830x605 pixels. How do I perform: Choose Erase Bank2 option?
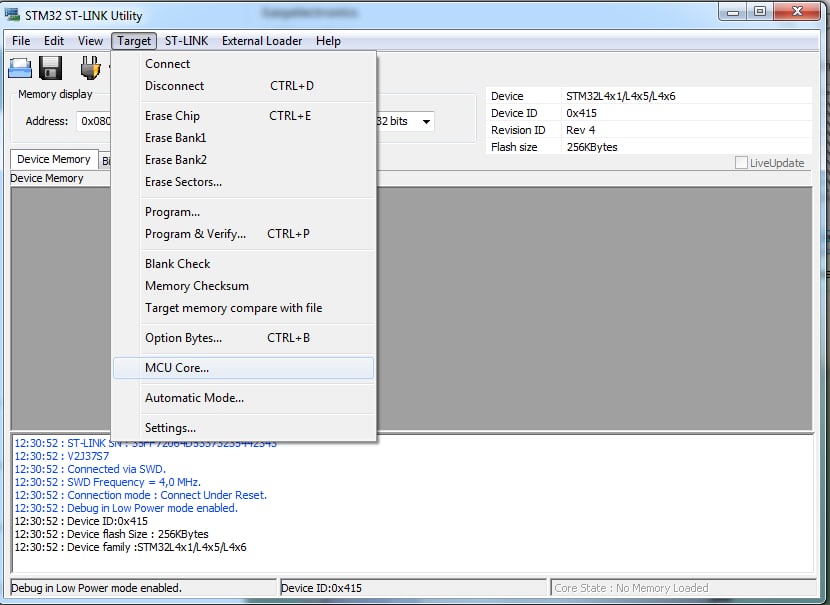pos(243,160)
